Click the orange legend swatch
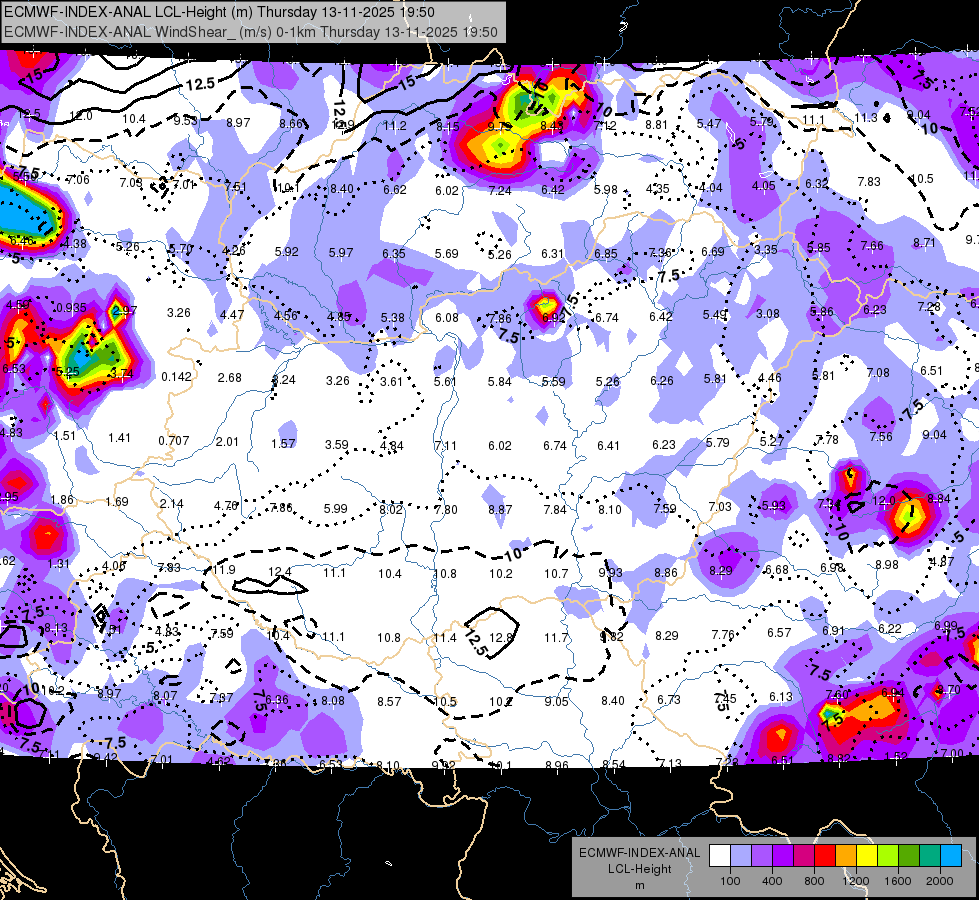The width and height of the screenshot is (979, 900). 846,856
